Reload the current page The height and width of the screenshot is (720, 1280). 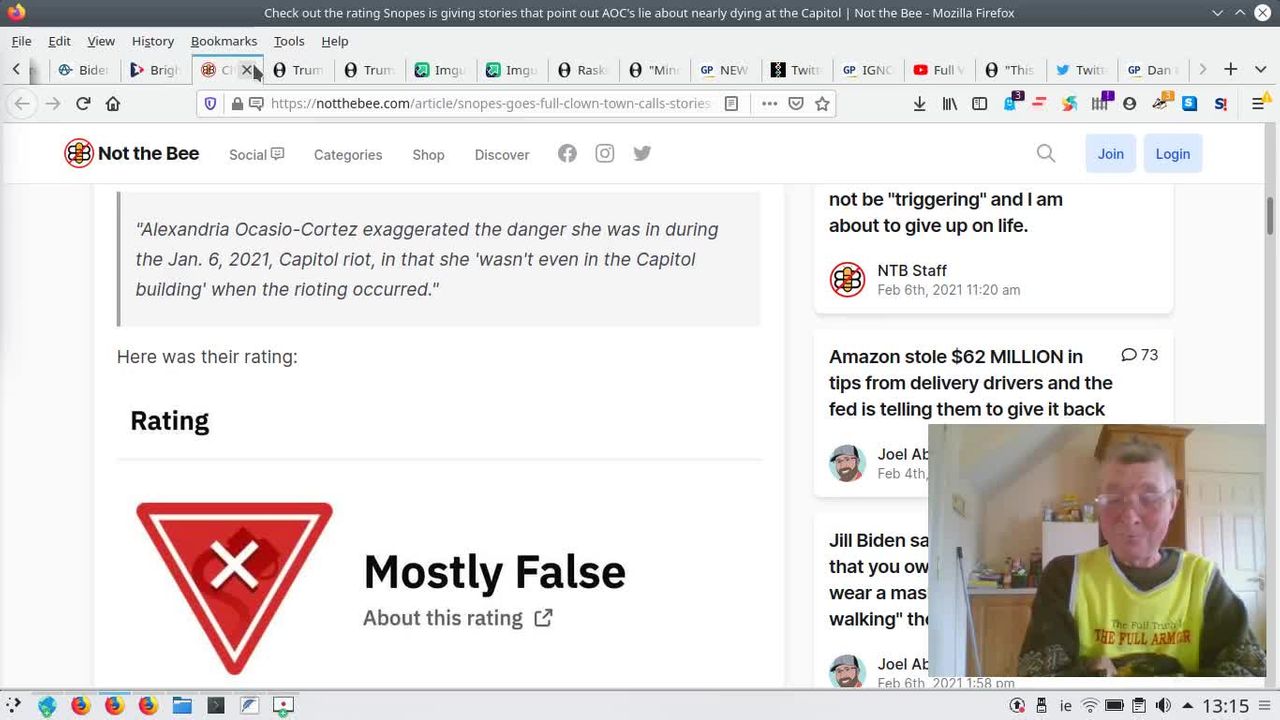click(83, 104)
